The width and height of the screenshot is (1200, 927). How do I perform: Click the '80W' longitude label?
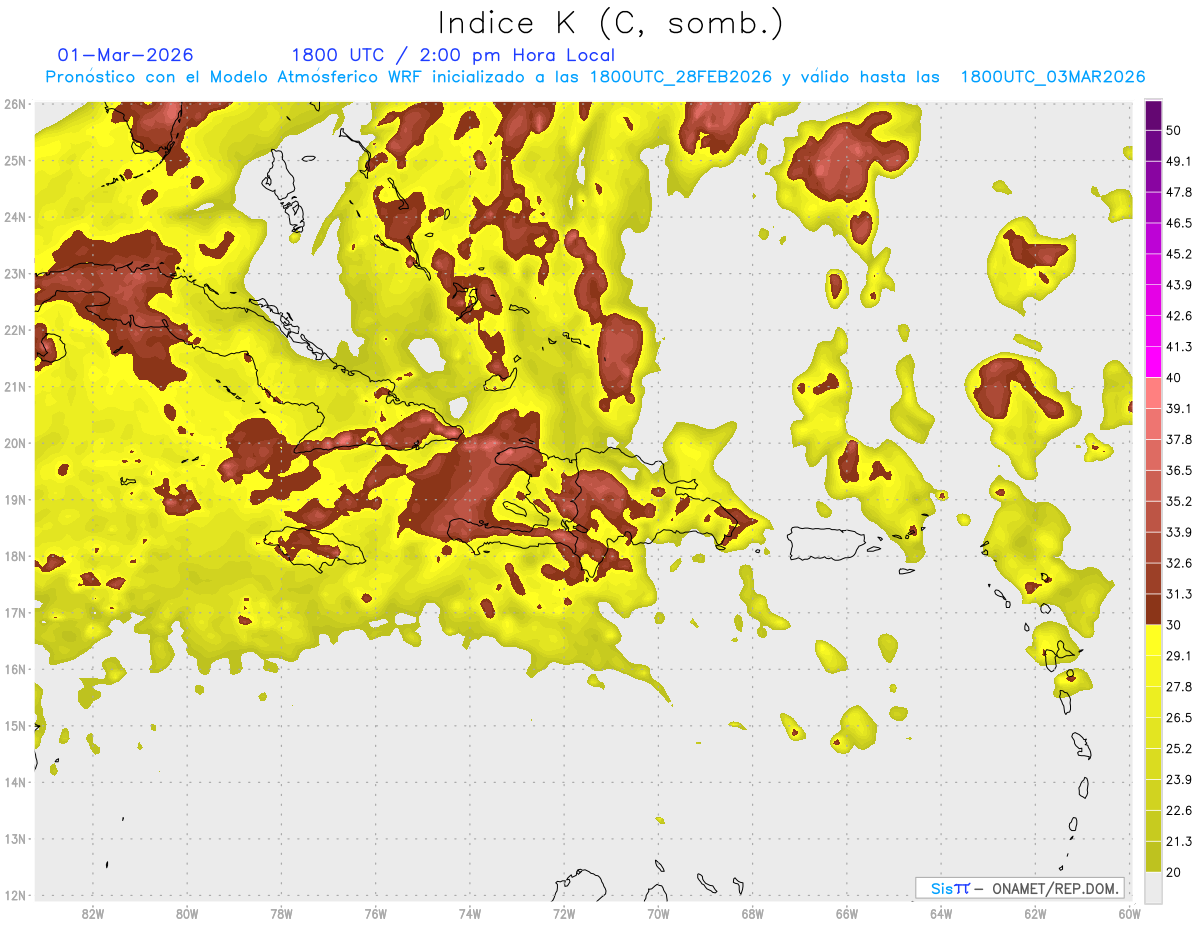187,913
